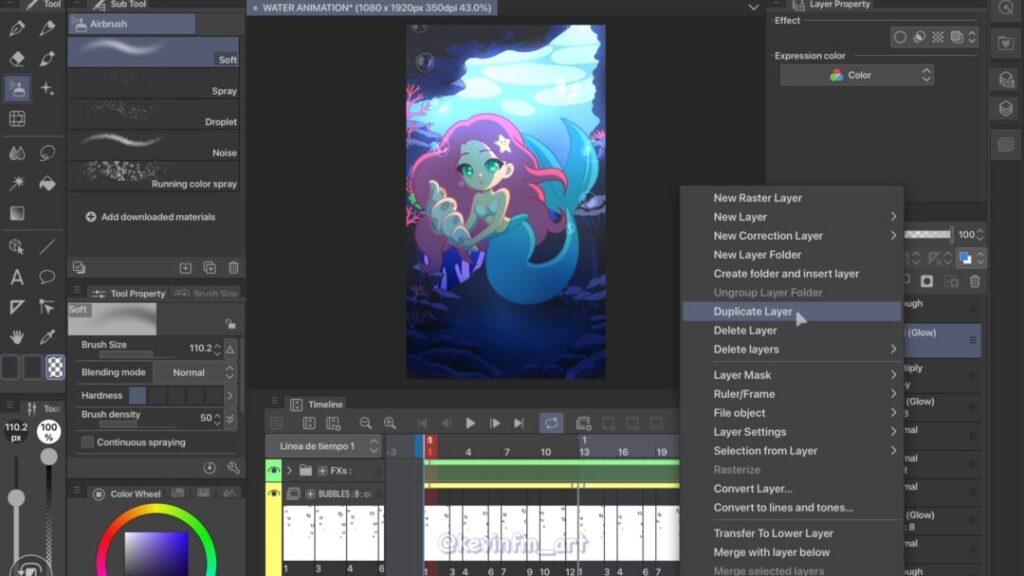The height and width of the screenshot is (576, 1024).
Task: Click the layer opacity slider
Action: click(928, 234)
